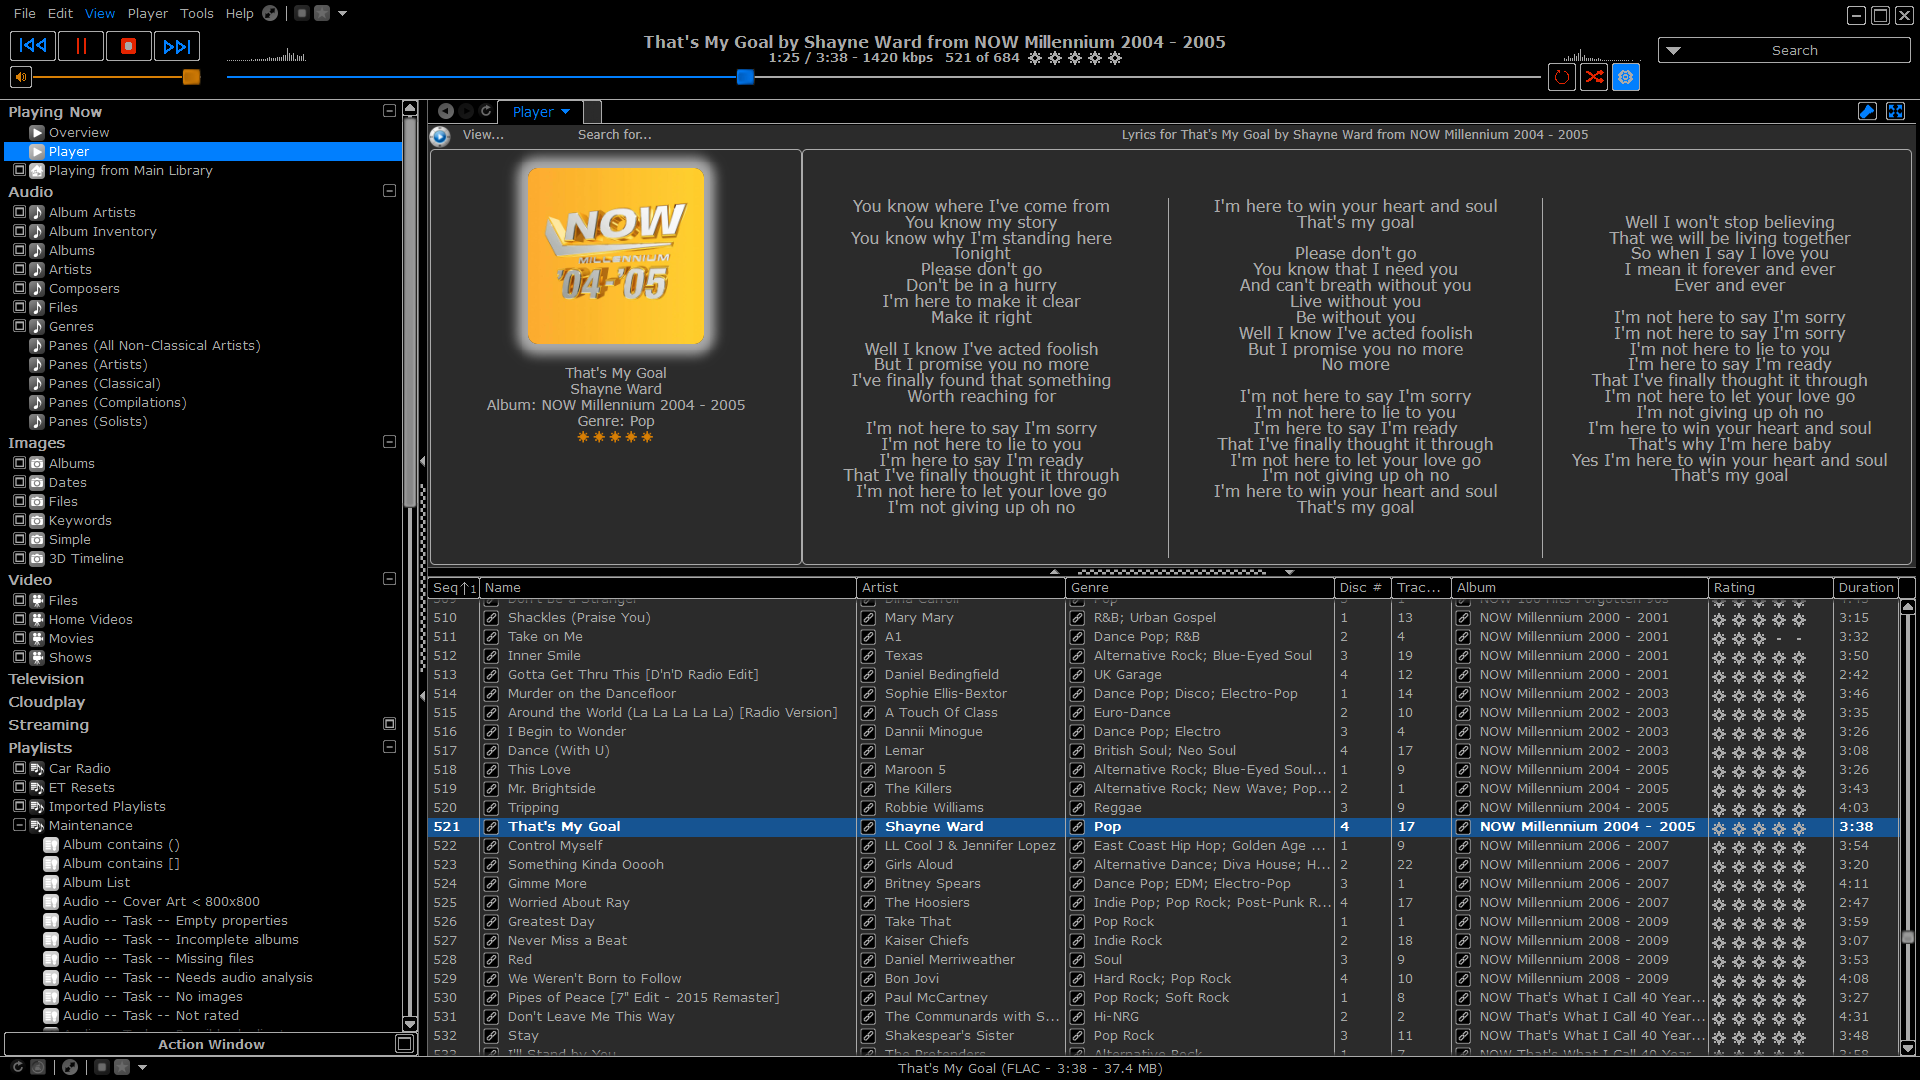Collapse the Maintenance playlist group
The height and width of the screenshot is (1080, 1920).
click(19, 825)
